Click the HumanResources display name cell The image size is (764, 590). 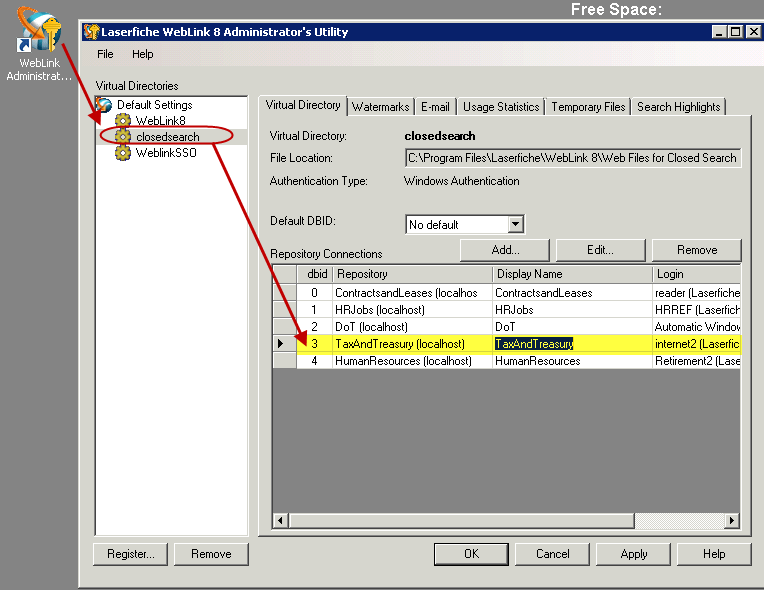coord(573,361)
